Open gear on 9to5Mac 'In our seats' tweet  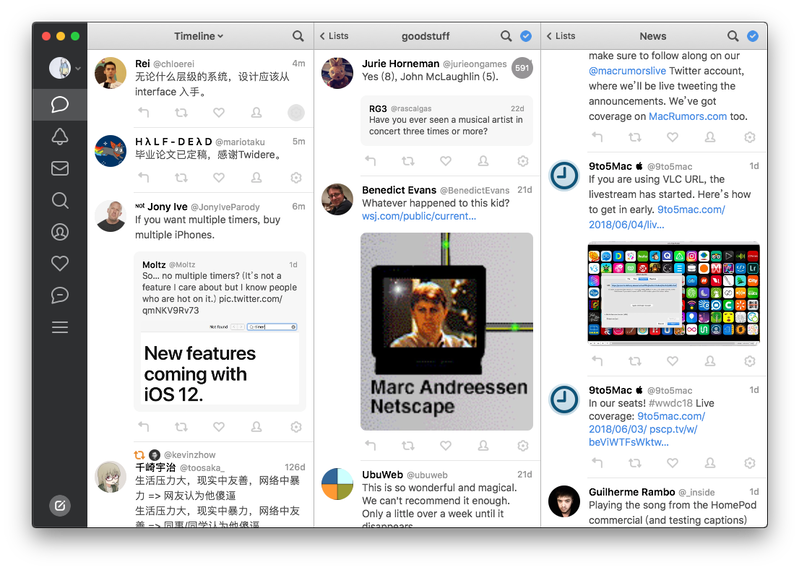coord(749,463)
